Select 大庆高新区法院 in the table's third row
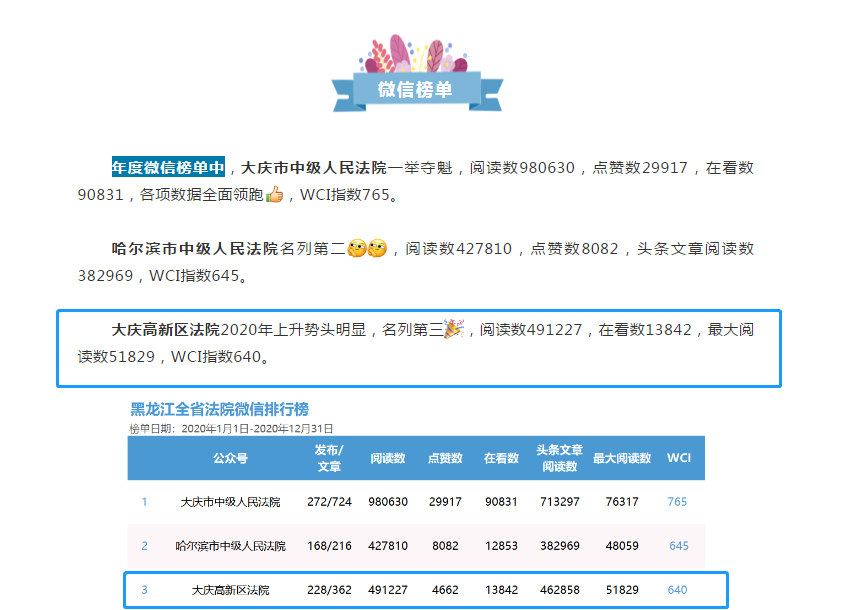 [x=230, y=590]
